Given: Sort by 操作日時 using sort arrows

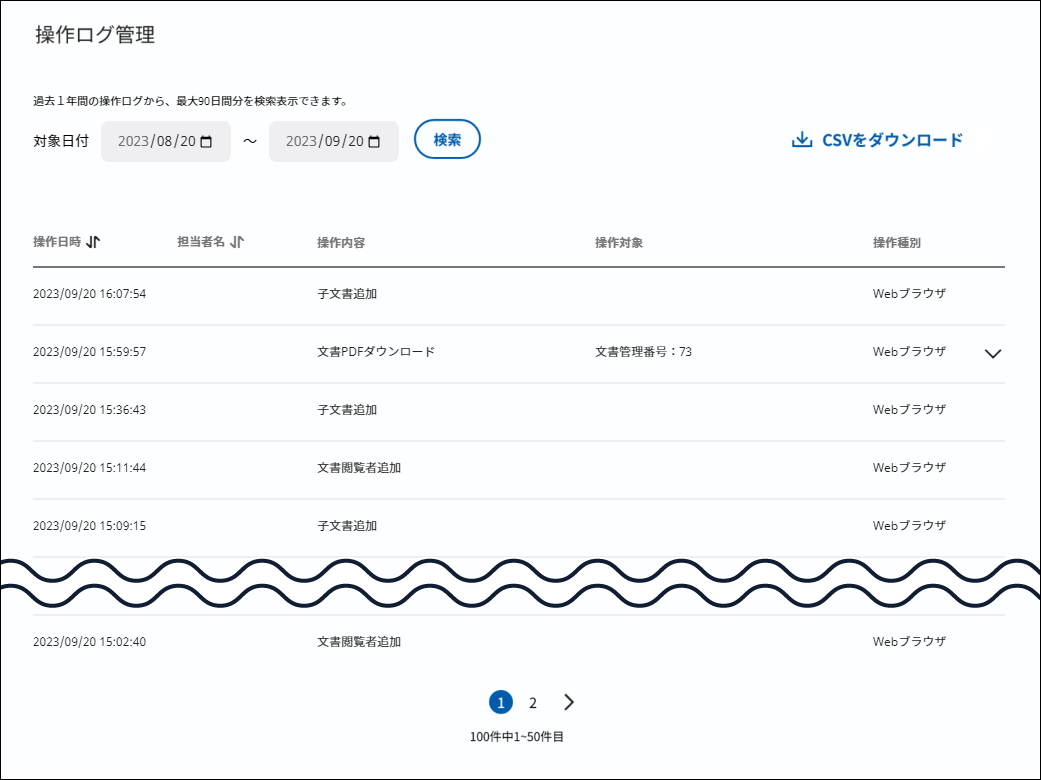Looking at the screenshot, I should [x=94, y=242].
